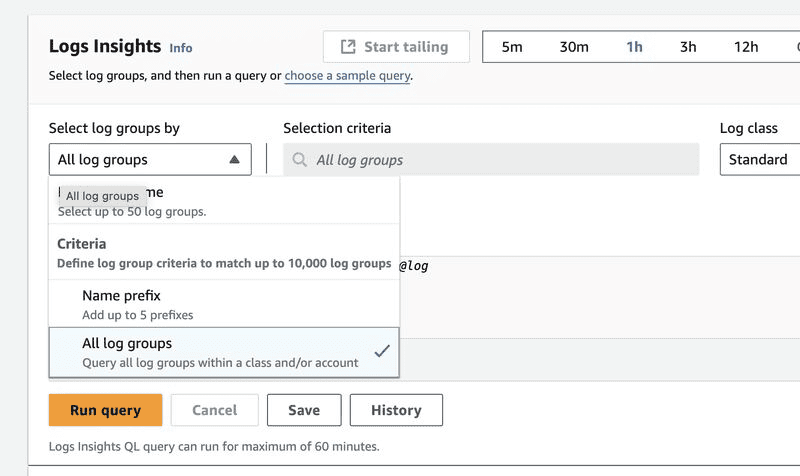Screen dimensions: 800x476
Task: Switch time range to 1h
Action: pyautogui.click(x=634, y=47)
